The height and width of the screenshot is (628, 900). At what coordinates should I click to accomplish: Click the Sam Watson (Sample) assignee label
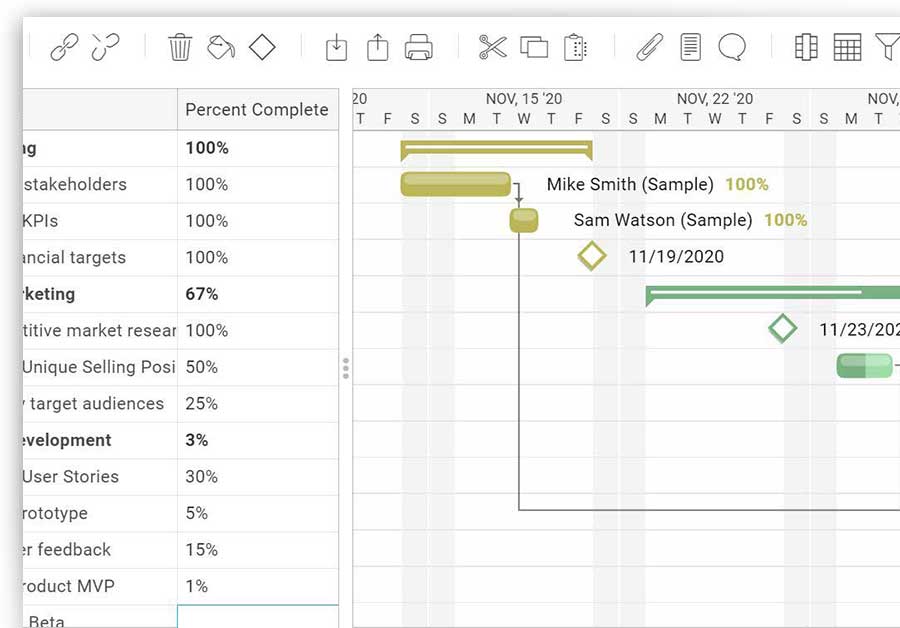[x=663, y=220]
